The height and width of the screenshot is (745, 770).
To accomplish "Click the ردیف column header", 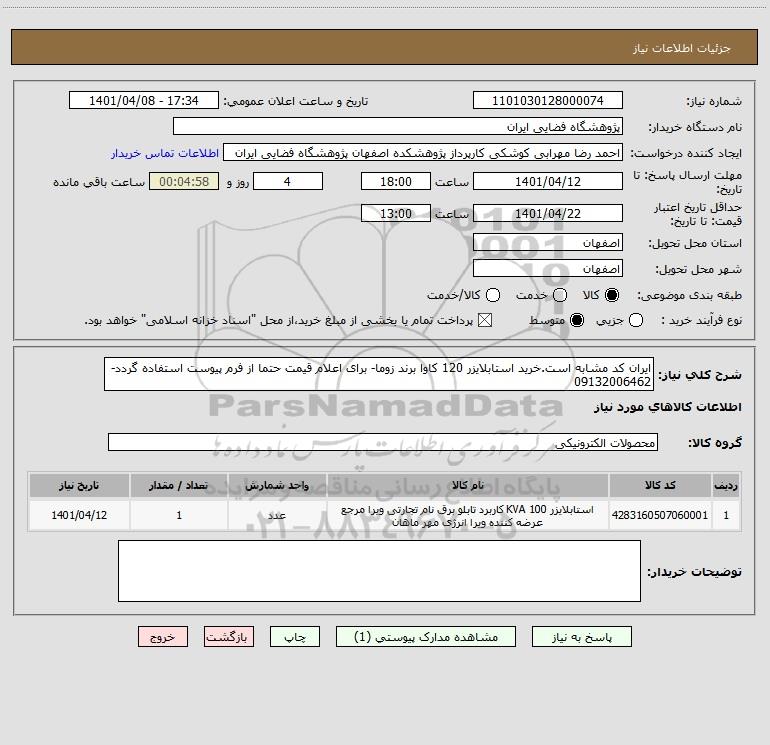I will pyautogui.click(x=726, y=485).
